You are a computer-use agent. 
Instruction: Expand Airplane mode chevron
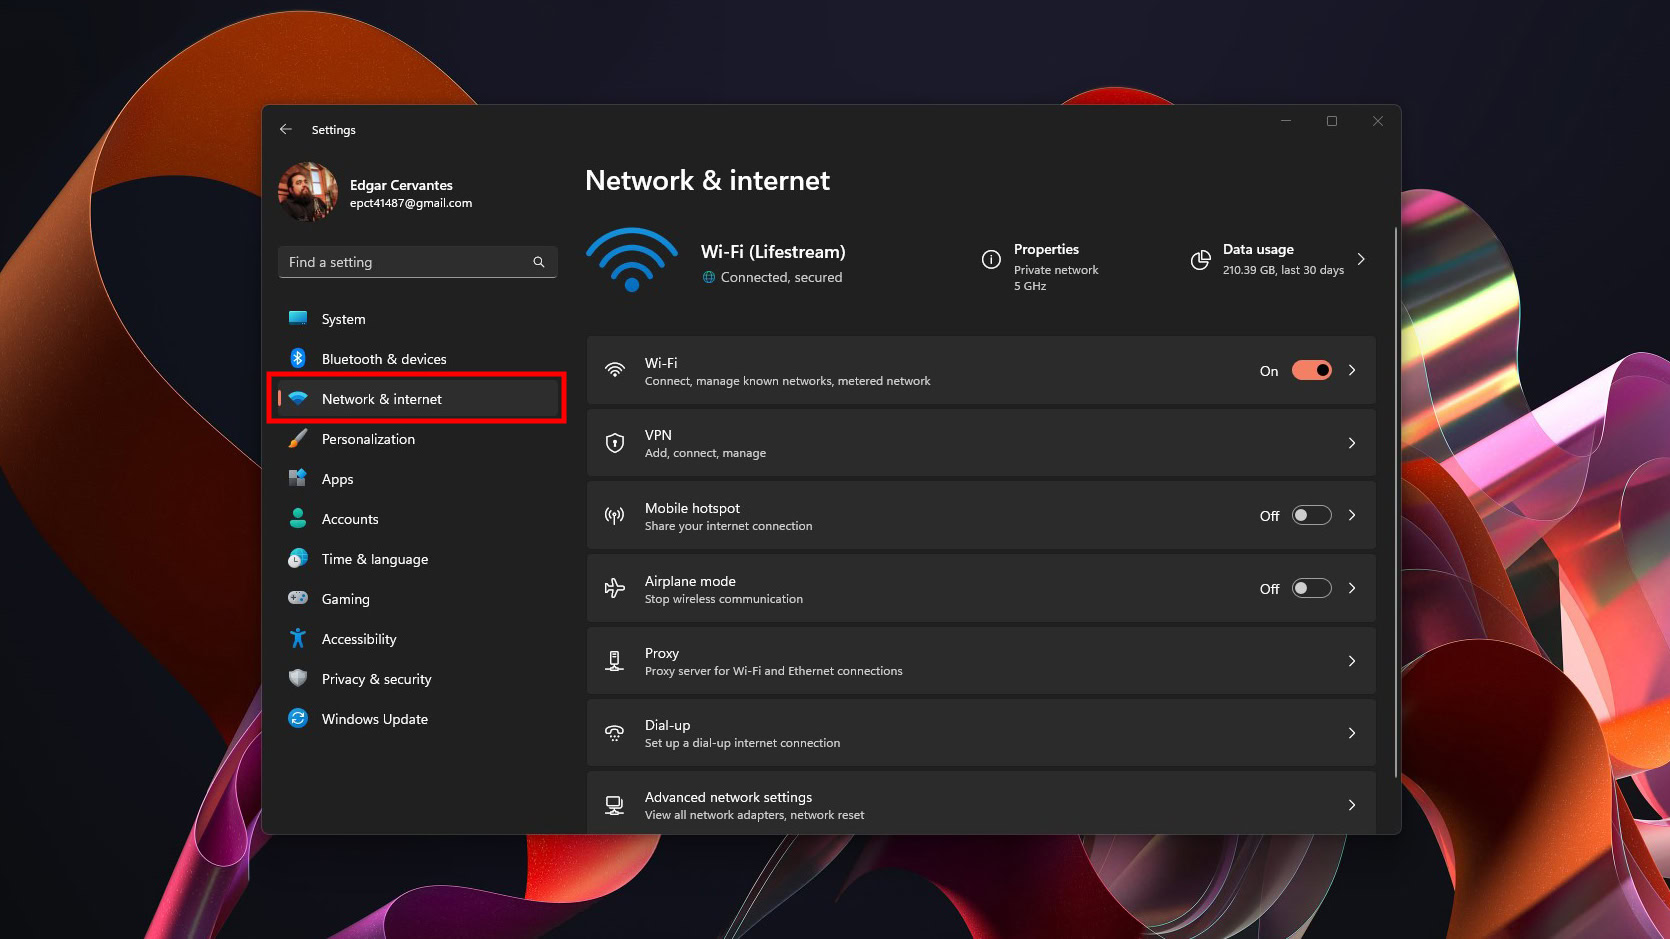tap(1352, 588)
